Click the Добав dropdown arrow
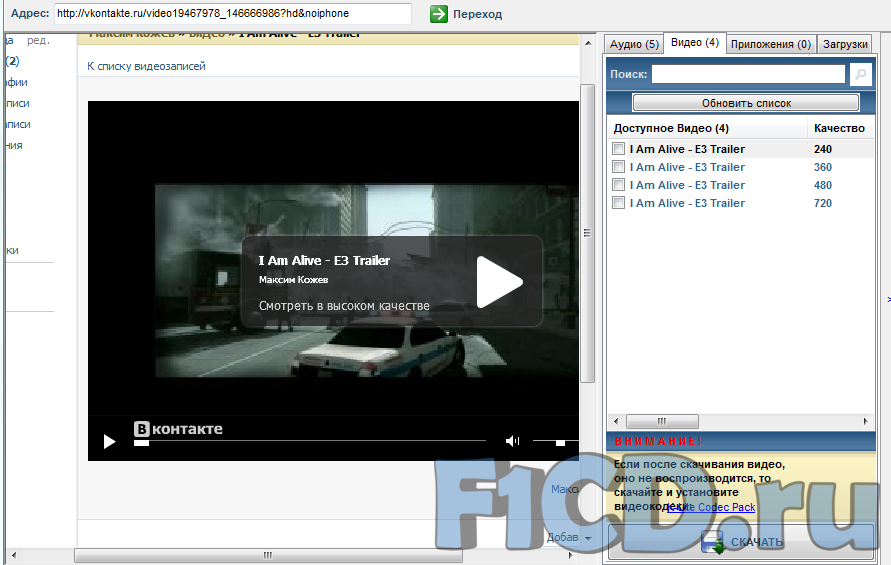Viewport: 891px width, 565px height. click(588, 538)
